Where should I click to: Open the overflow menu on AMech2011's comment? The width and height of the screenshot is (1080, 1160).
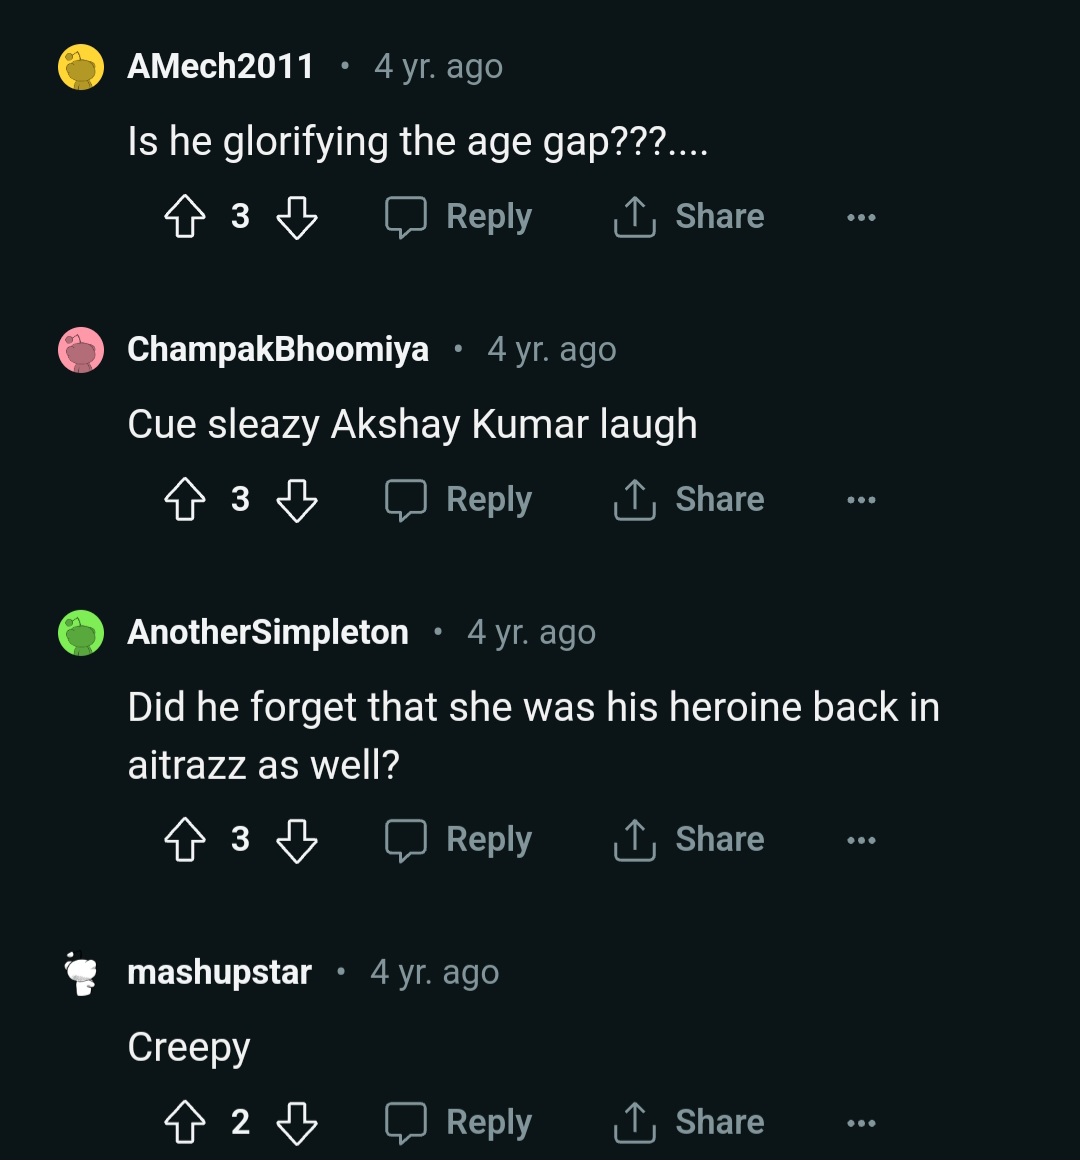point(861,216)
